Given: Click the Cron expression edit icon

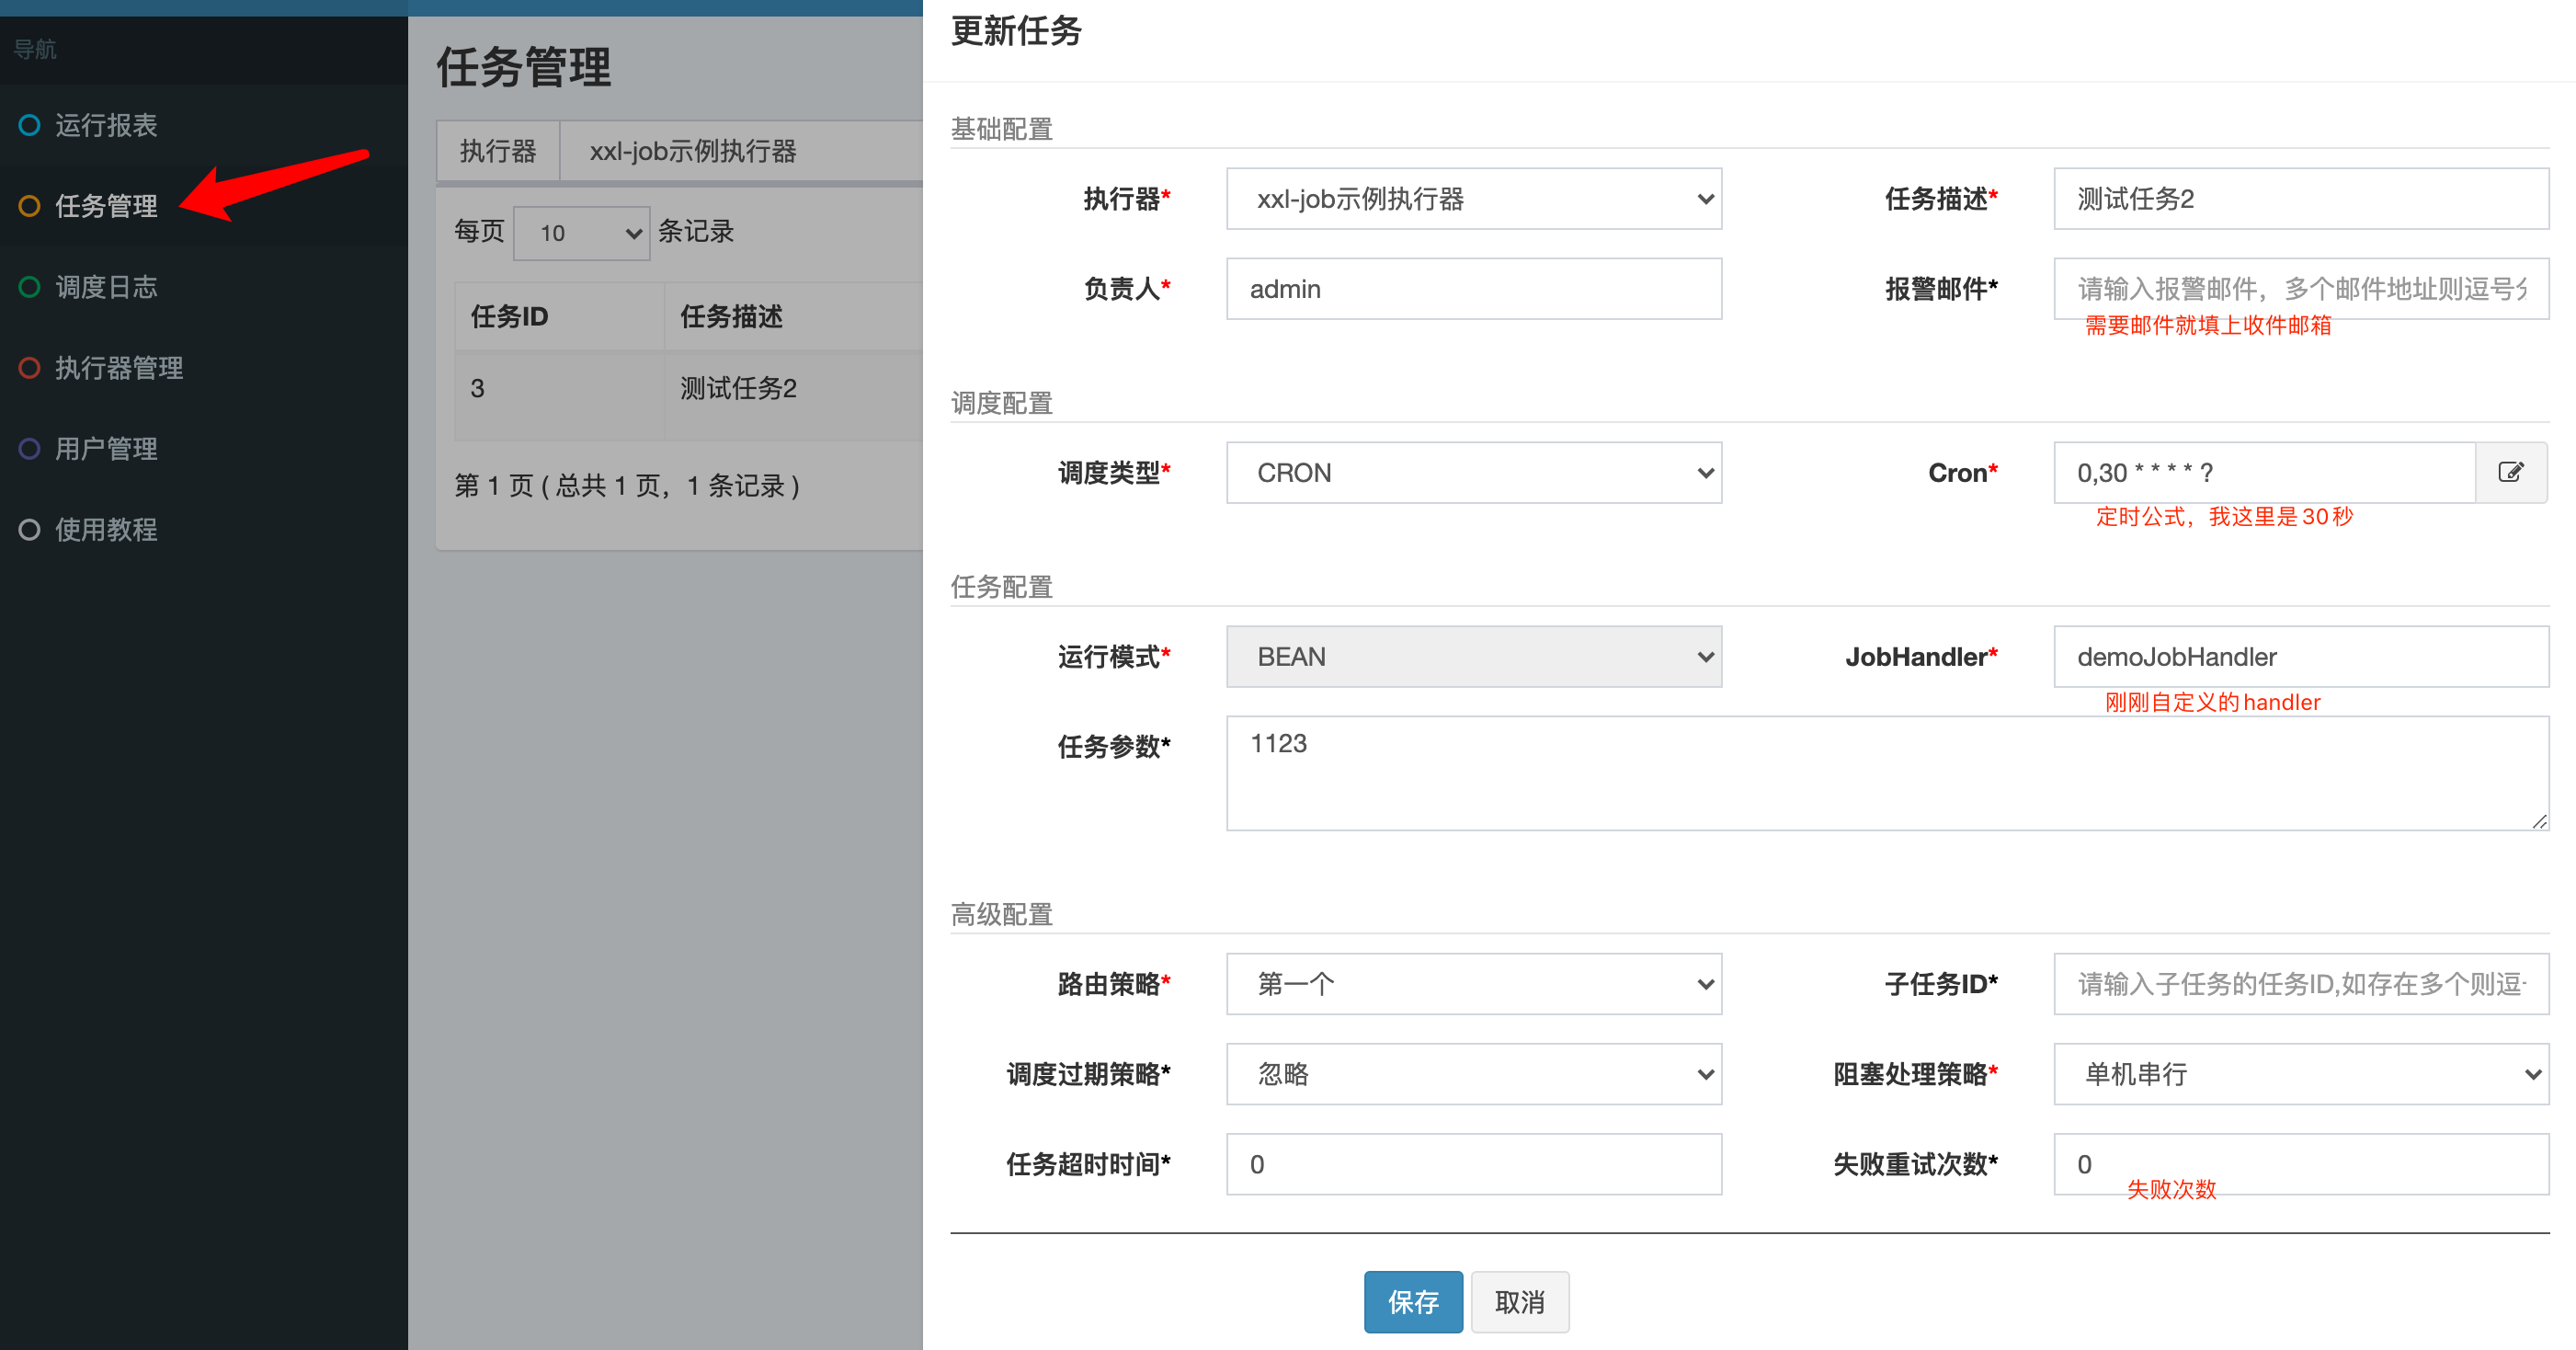Looking at the screenshot, I should [x=2510, y=472].
